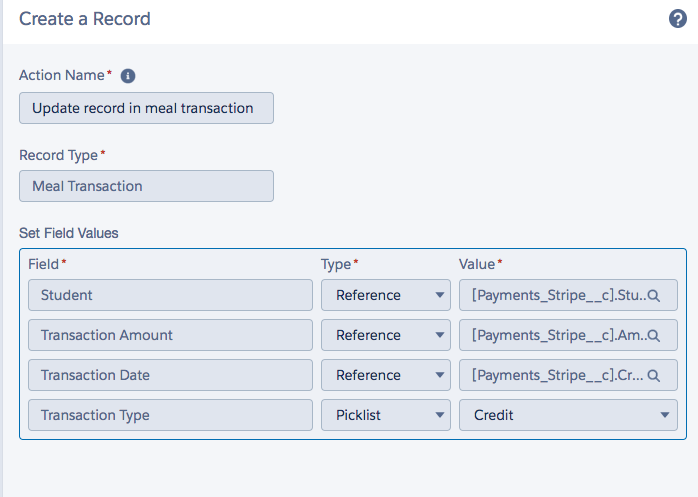This screenshot has height=497, width=698.
Task: Expand the Credit value dropdown
Action: point(567,415)
